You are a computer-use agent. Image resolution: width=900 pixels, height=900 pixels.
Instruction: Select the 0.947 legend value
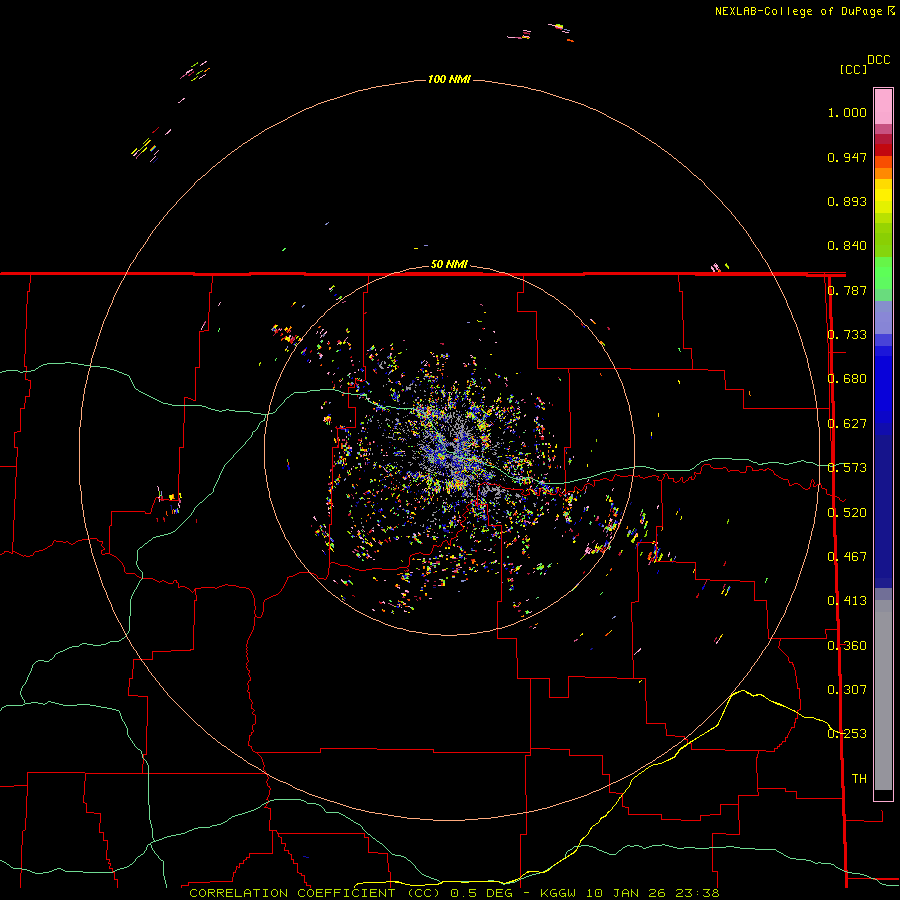pyautogui.click(x=847, y=157)
